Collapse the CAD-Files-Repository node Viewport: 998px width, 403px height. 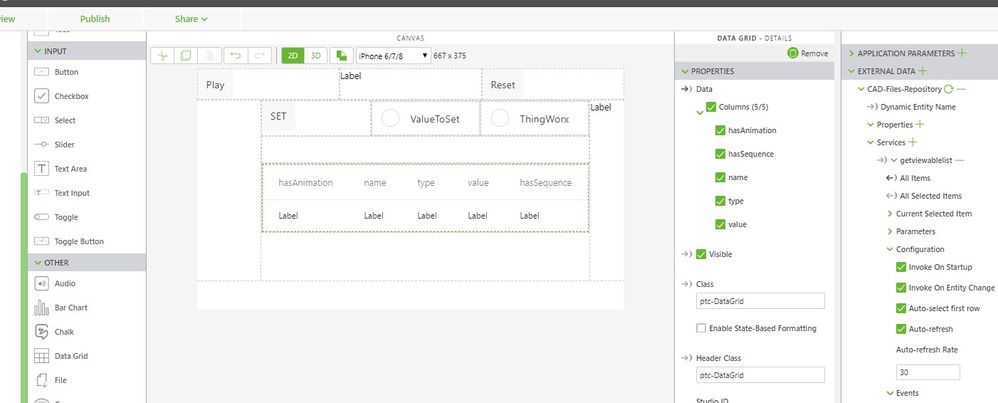tap(861, 89)
